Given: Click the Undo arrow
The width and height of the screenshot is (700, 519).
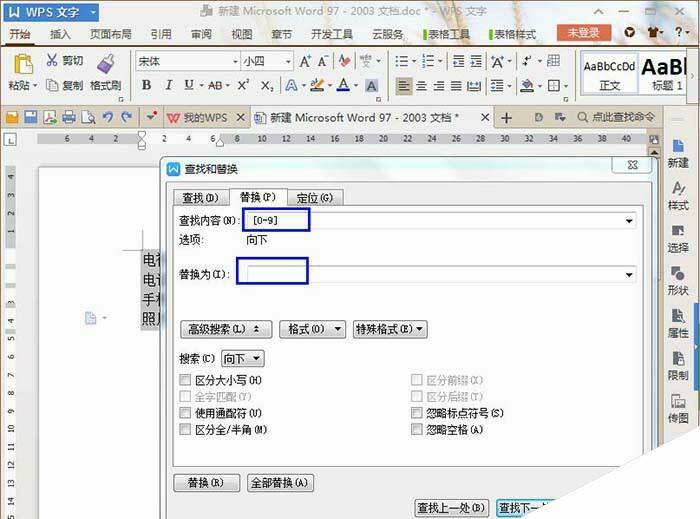Looking at the screenshot, I should coord(108,117).
